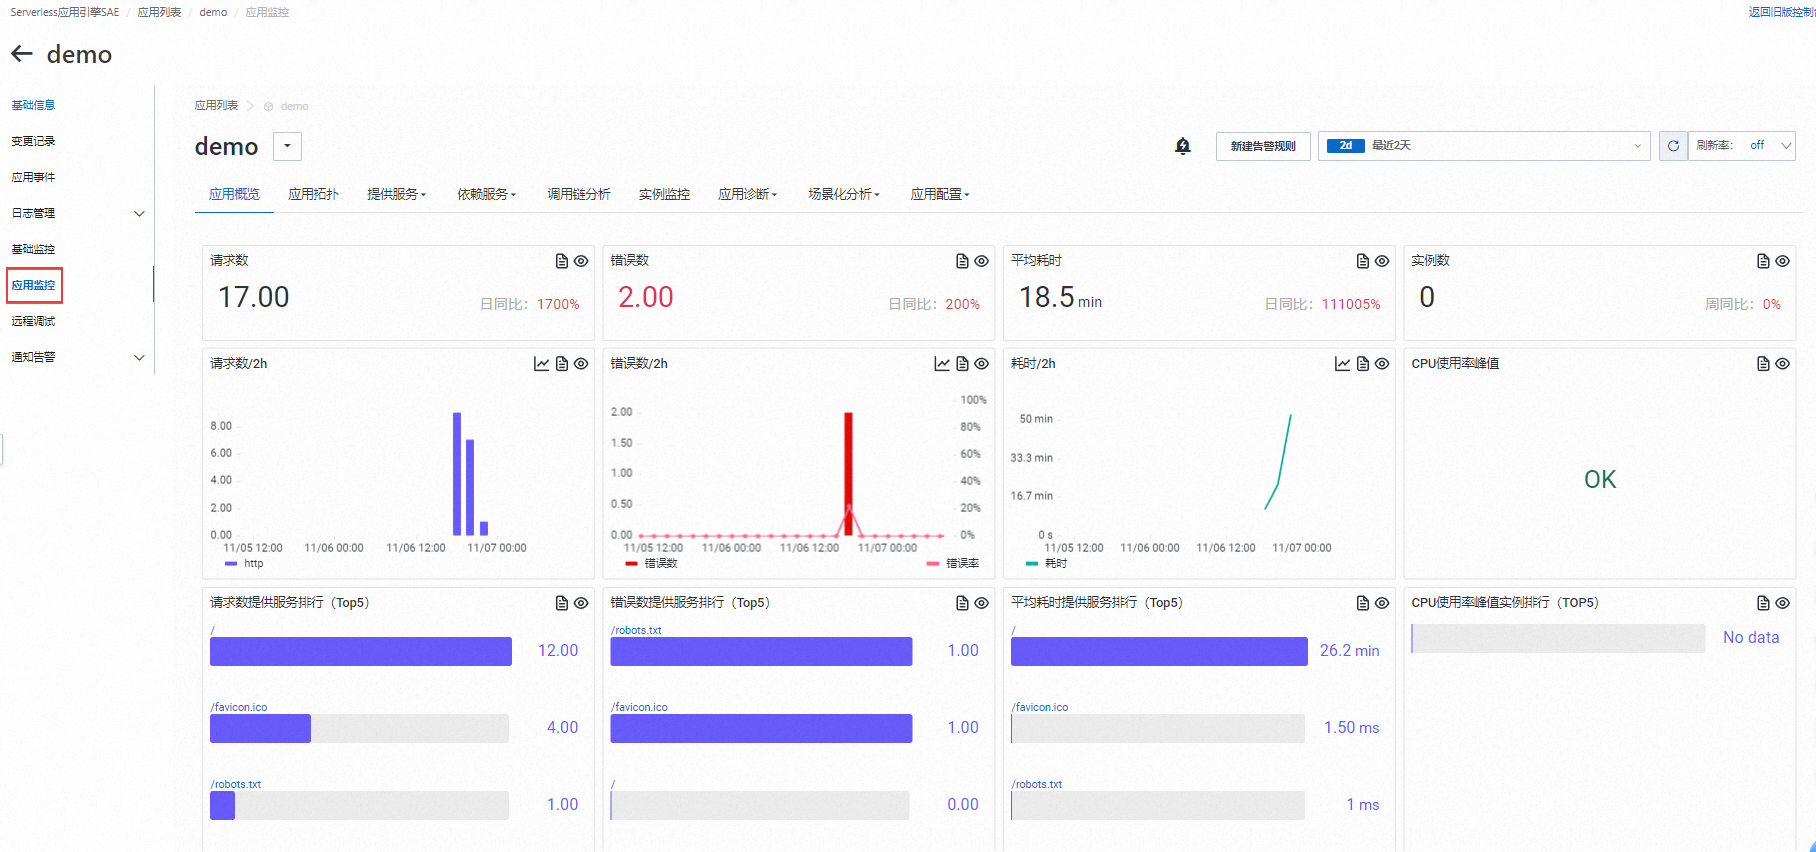Screen dimensions: 1816x852
Task: Open document icon on 耗时/2h panel
Action: point(1363,364)
